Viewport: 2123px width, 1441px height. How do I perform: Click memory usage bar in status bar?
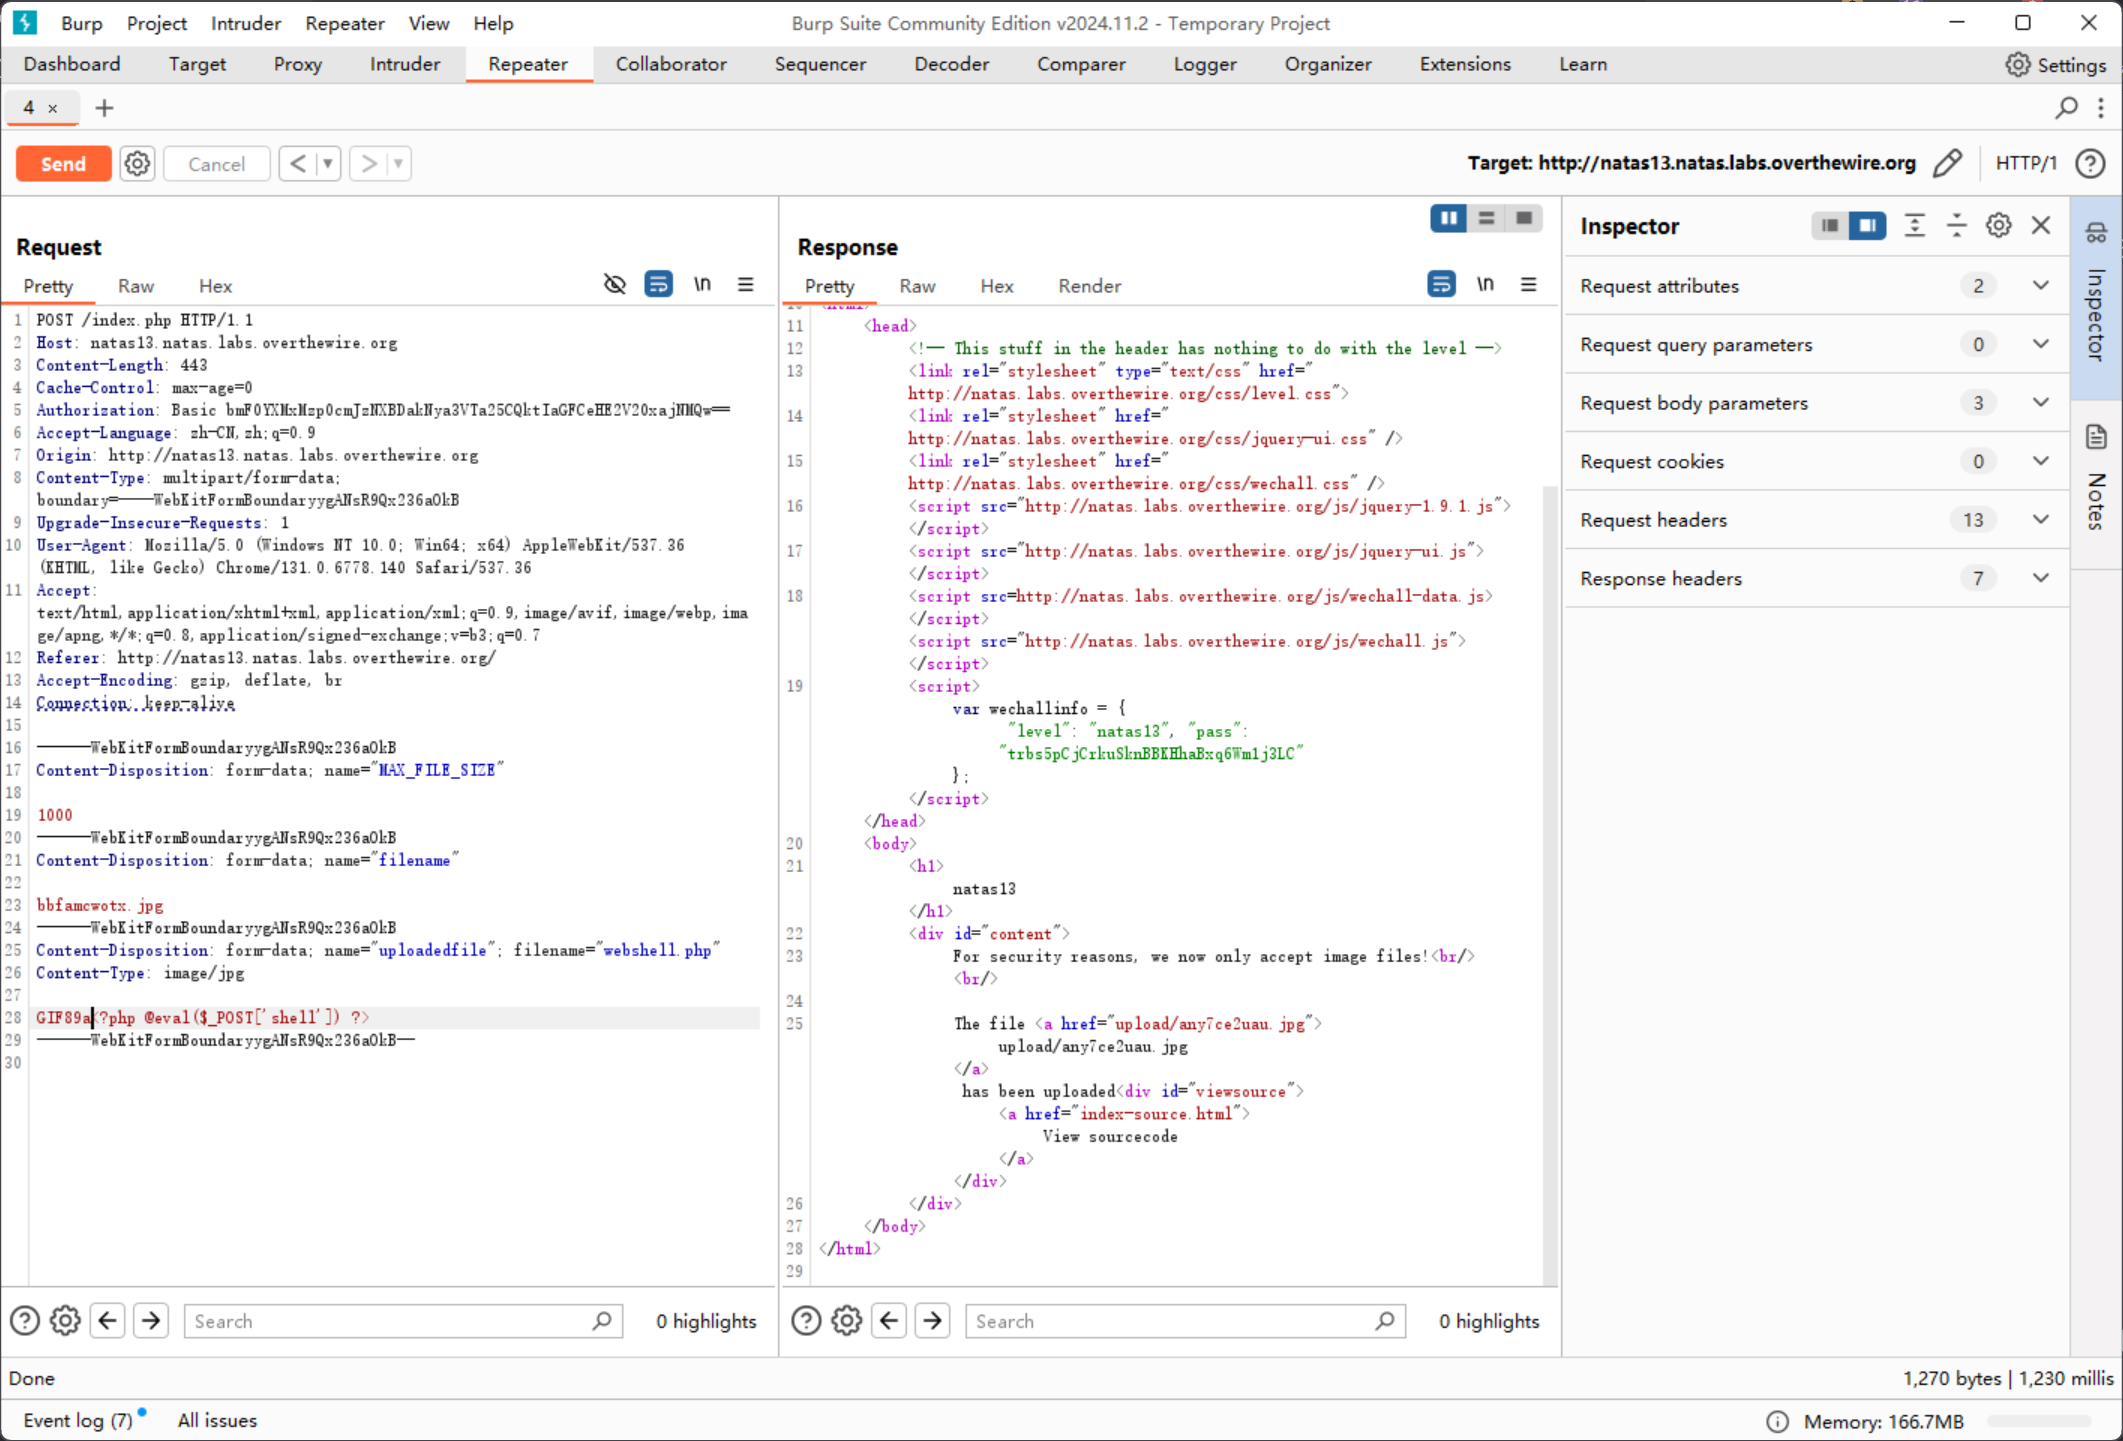tap(2038, 1421)
